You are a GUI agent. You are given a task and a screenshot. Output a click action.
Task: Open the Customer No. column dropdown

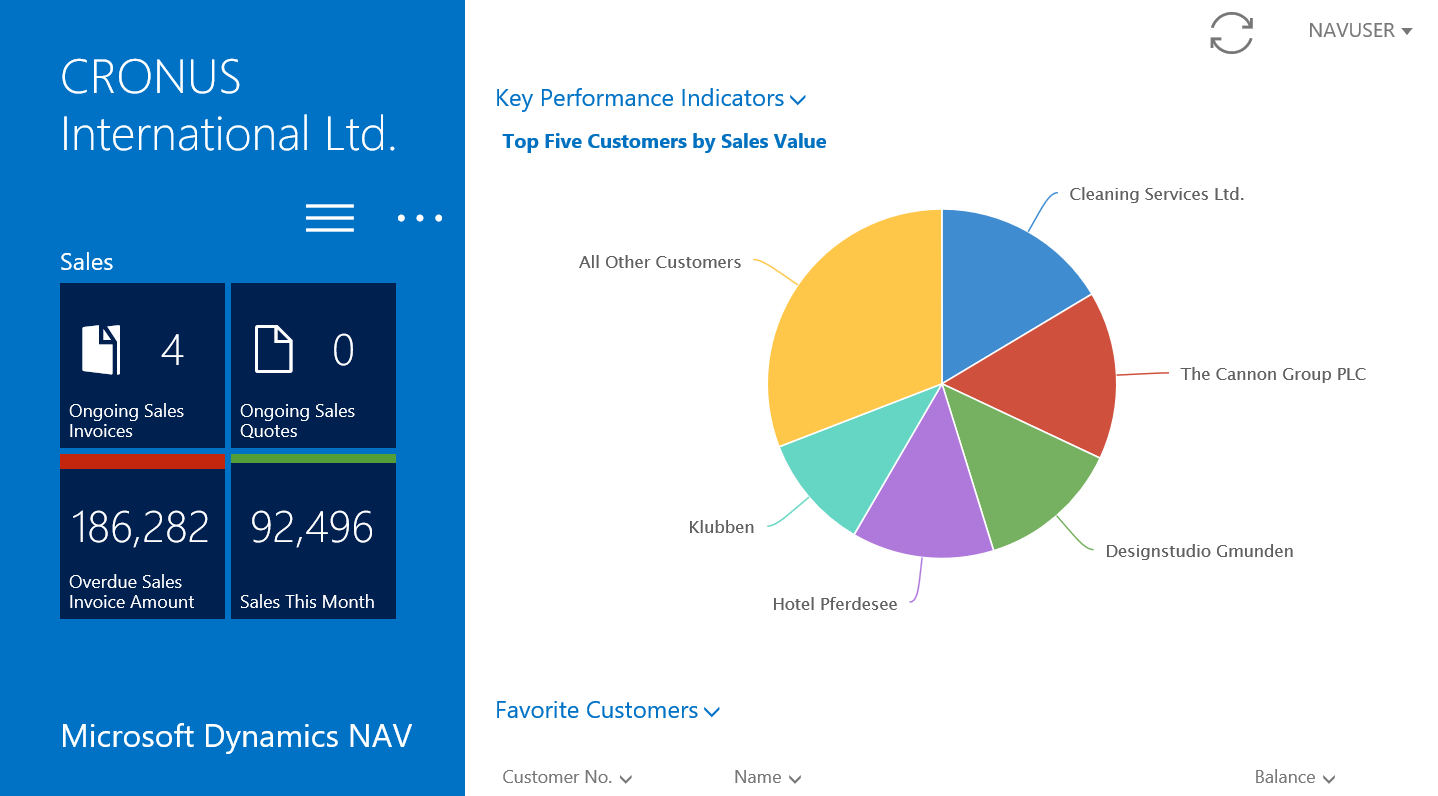click(x=626, y=779)
